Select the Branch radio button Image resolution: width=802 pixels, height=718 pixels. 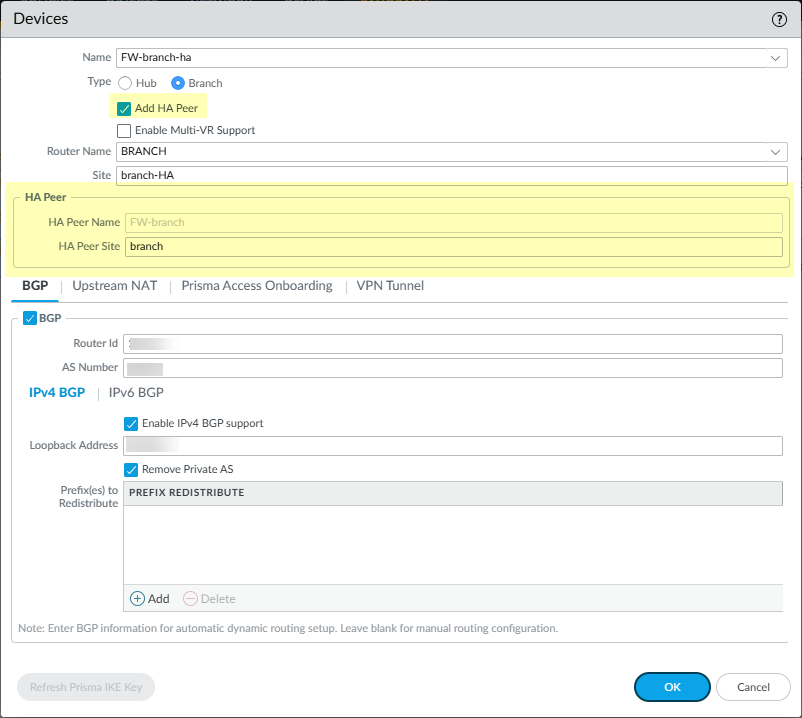(179, 83)
